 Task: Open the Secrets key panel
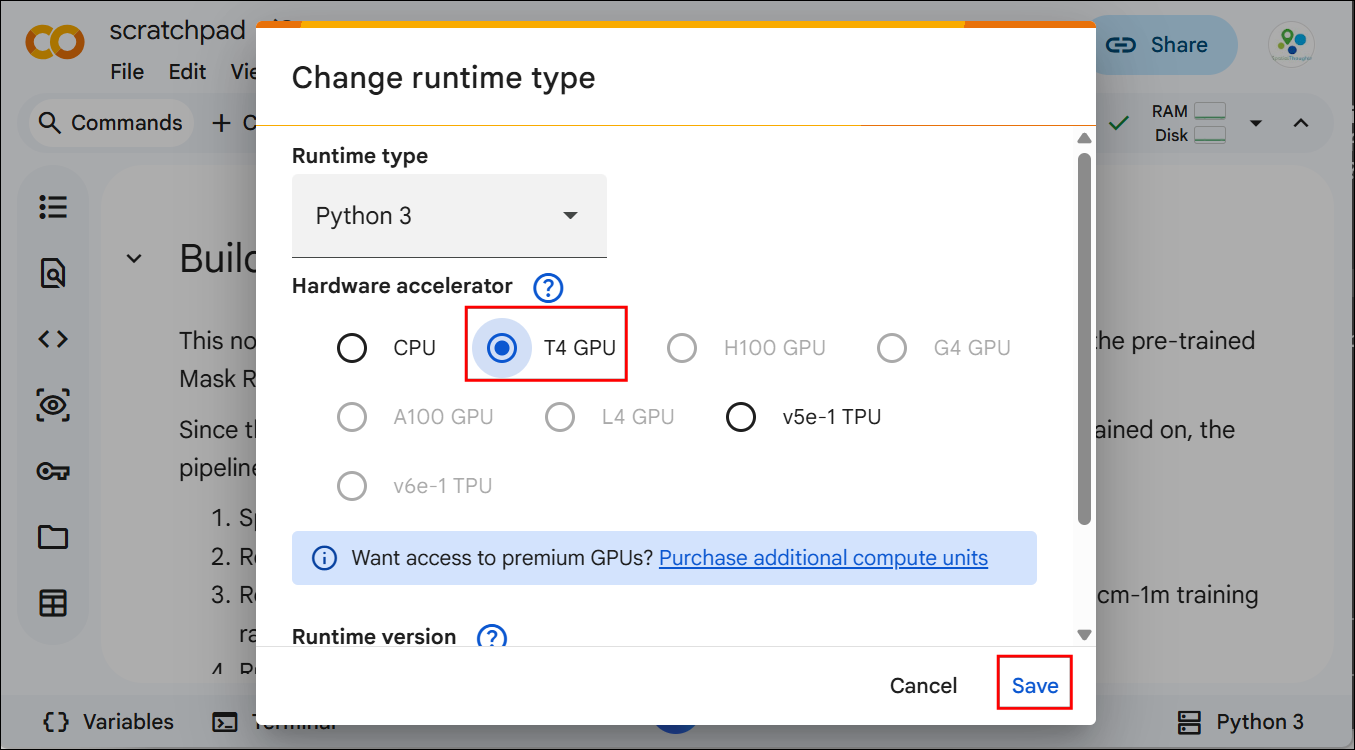53,471
